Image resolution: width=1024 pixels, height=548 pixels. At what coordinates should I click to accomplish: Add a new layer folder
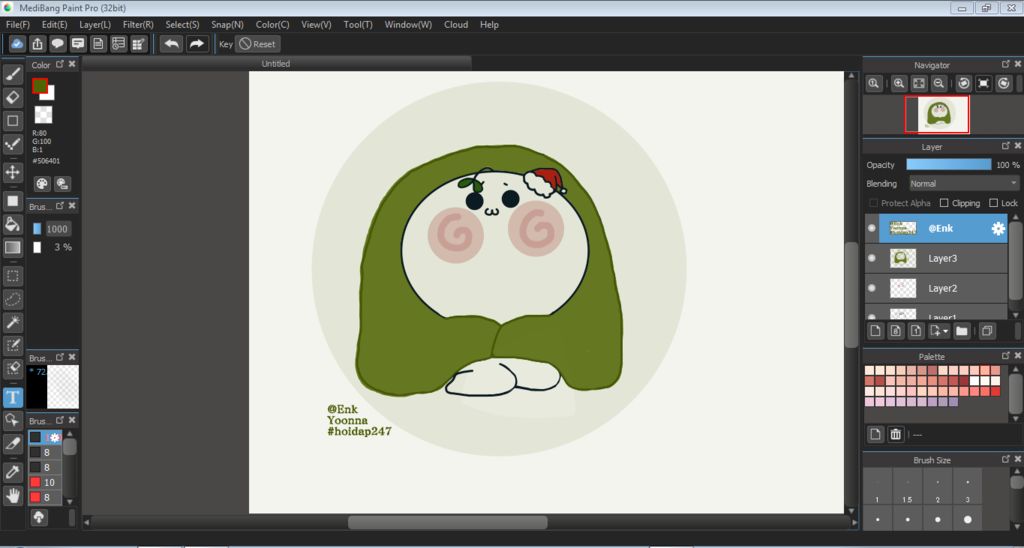point(961,331)
